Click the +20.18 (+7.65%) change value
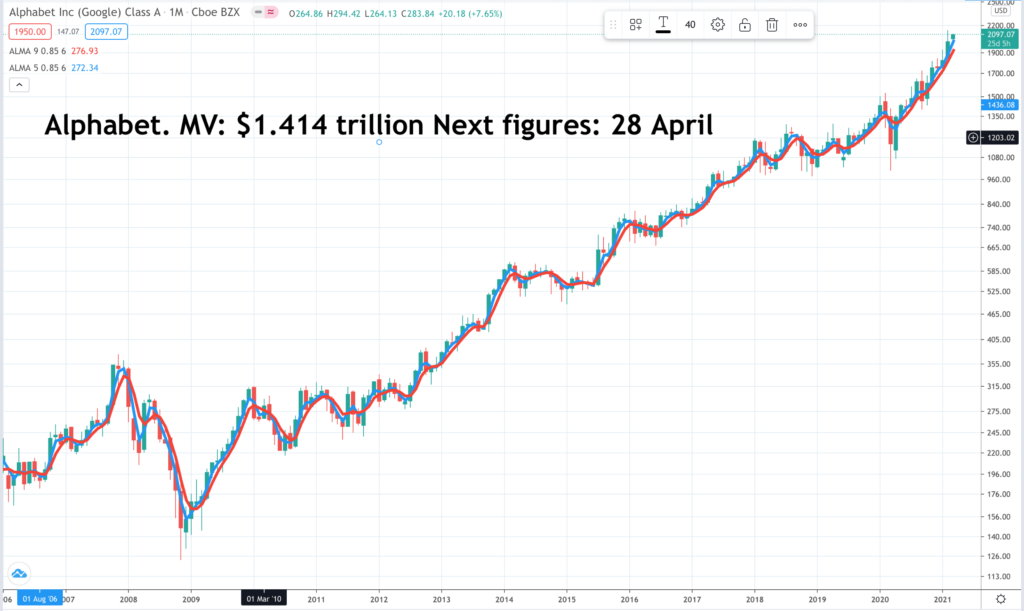The image size is (1024, 611). [470, 13]
